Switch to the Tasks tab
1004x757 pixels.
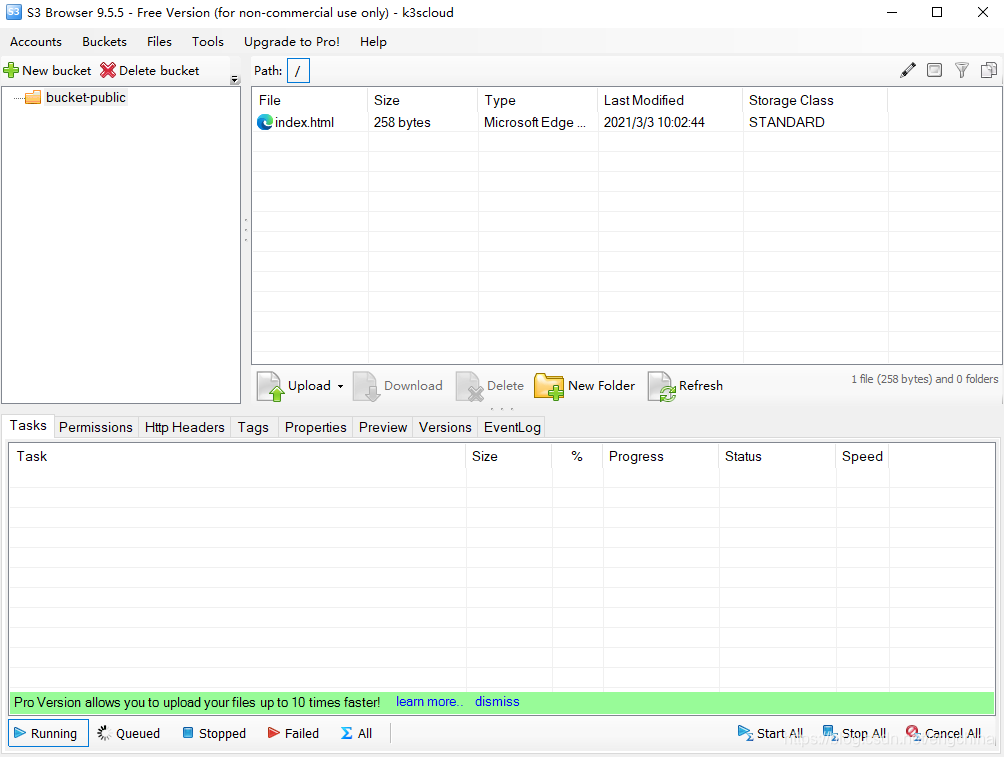(x=28, y=425)
